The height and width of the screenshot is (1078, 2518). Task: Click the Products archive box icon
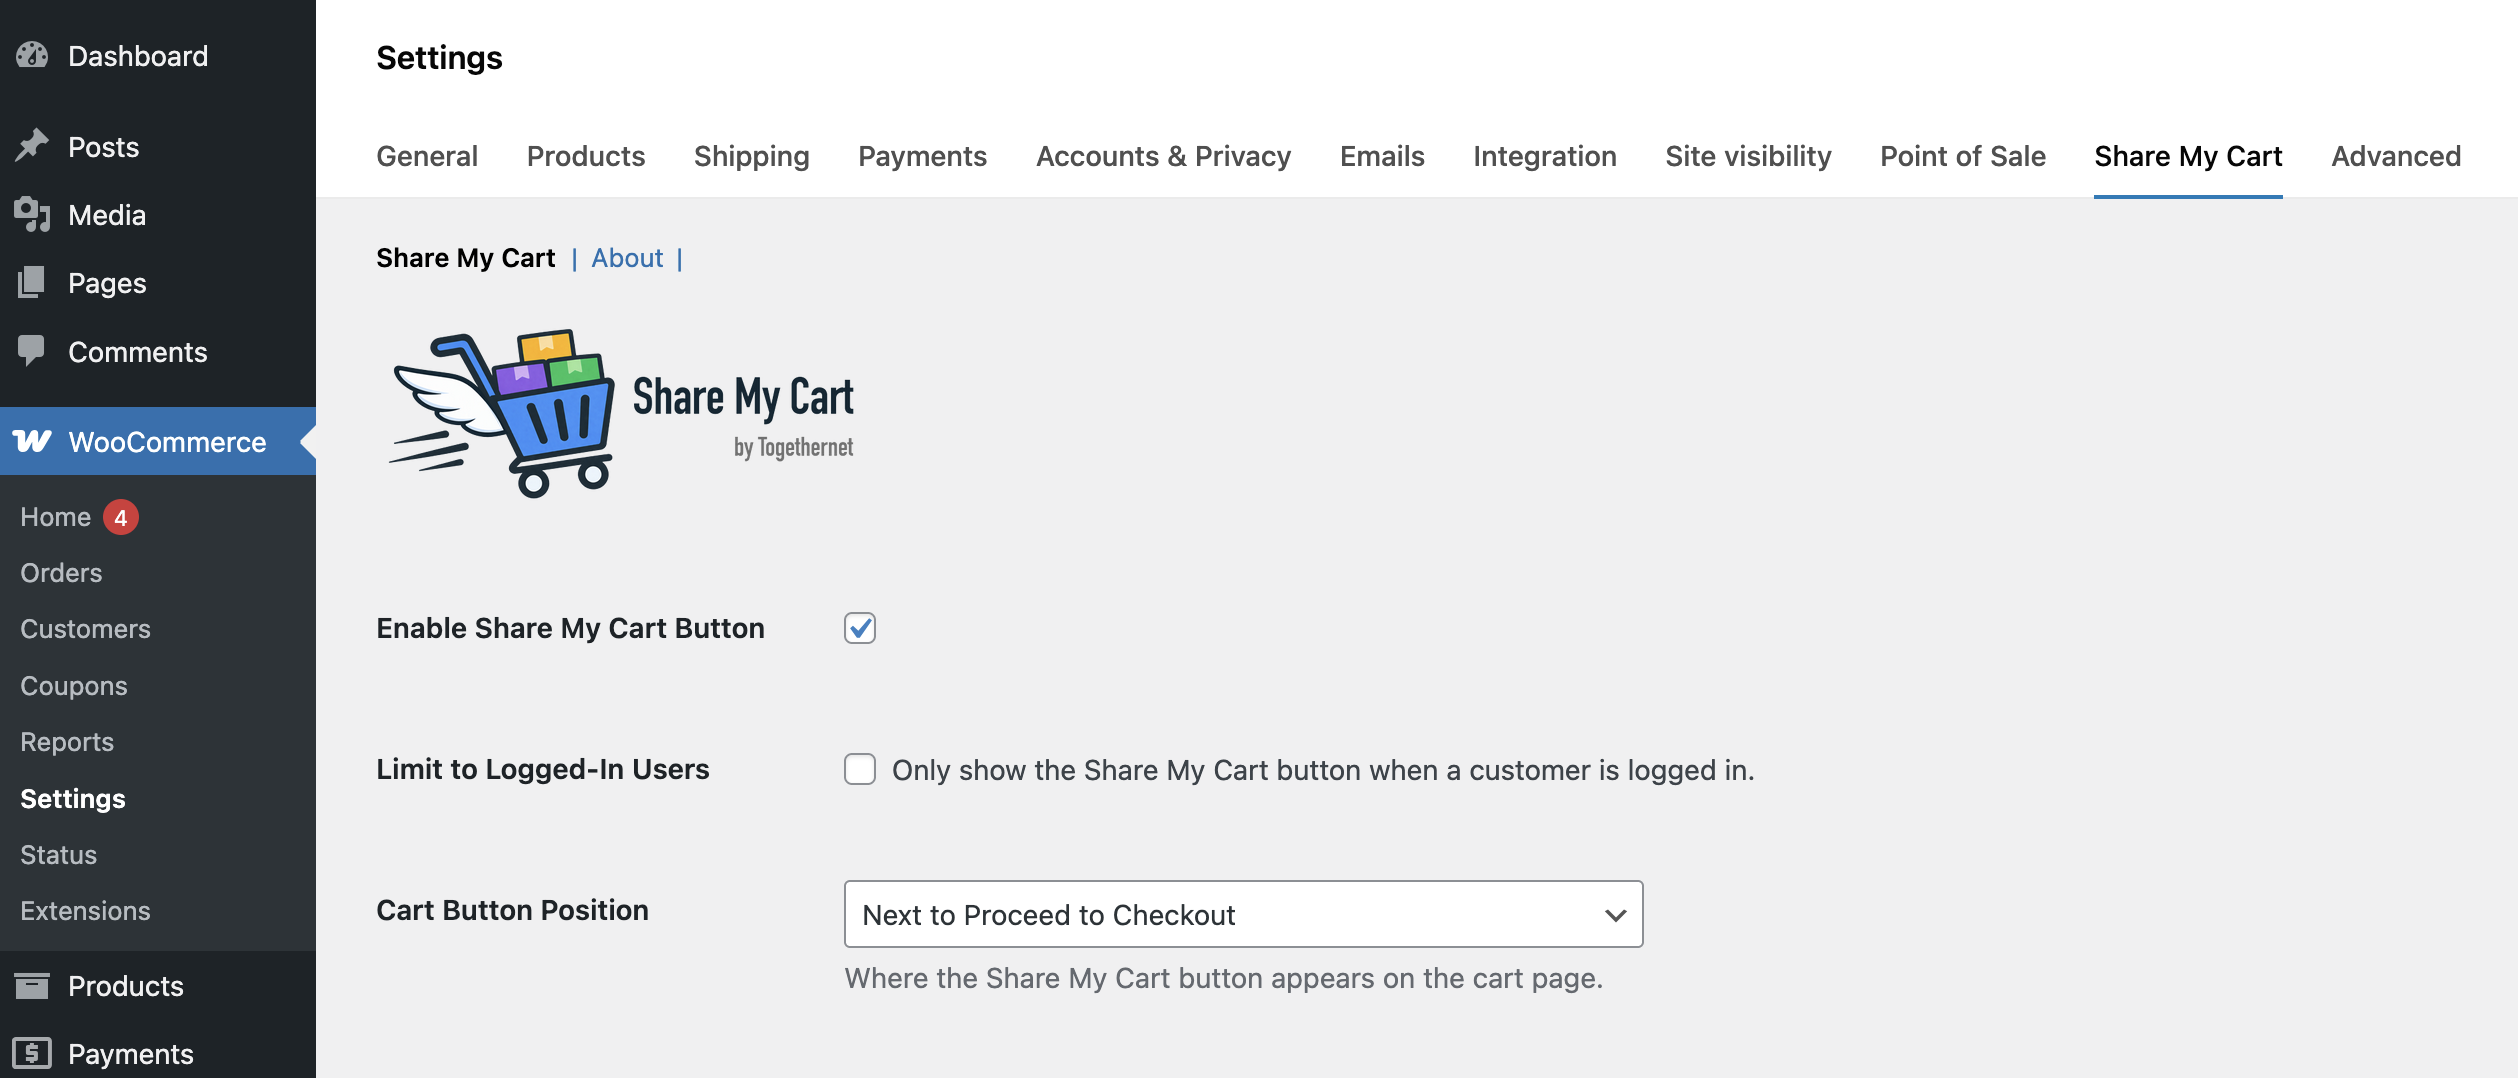point(32,986)
